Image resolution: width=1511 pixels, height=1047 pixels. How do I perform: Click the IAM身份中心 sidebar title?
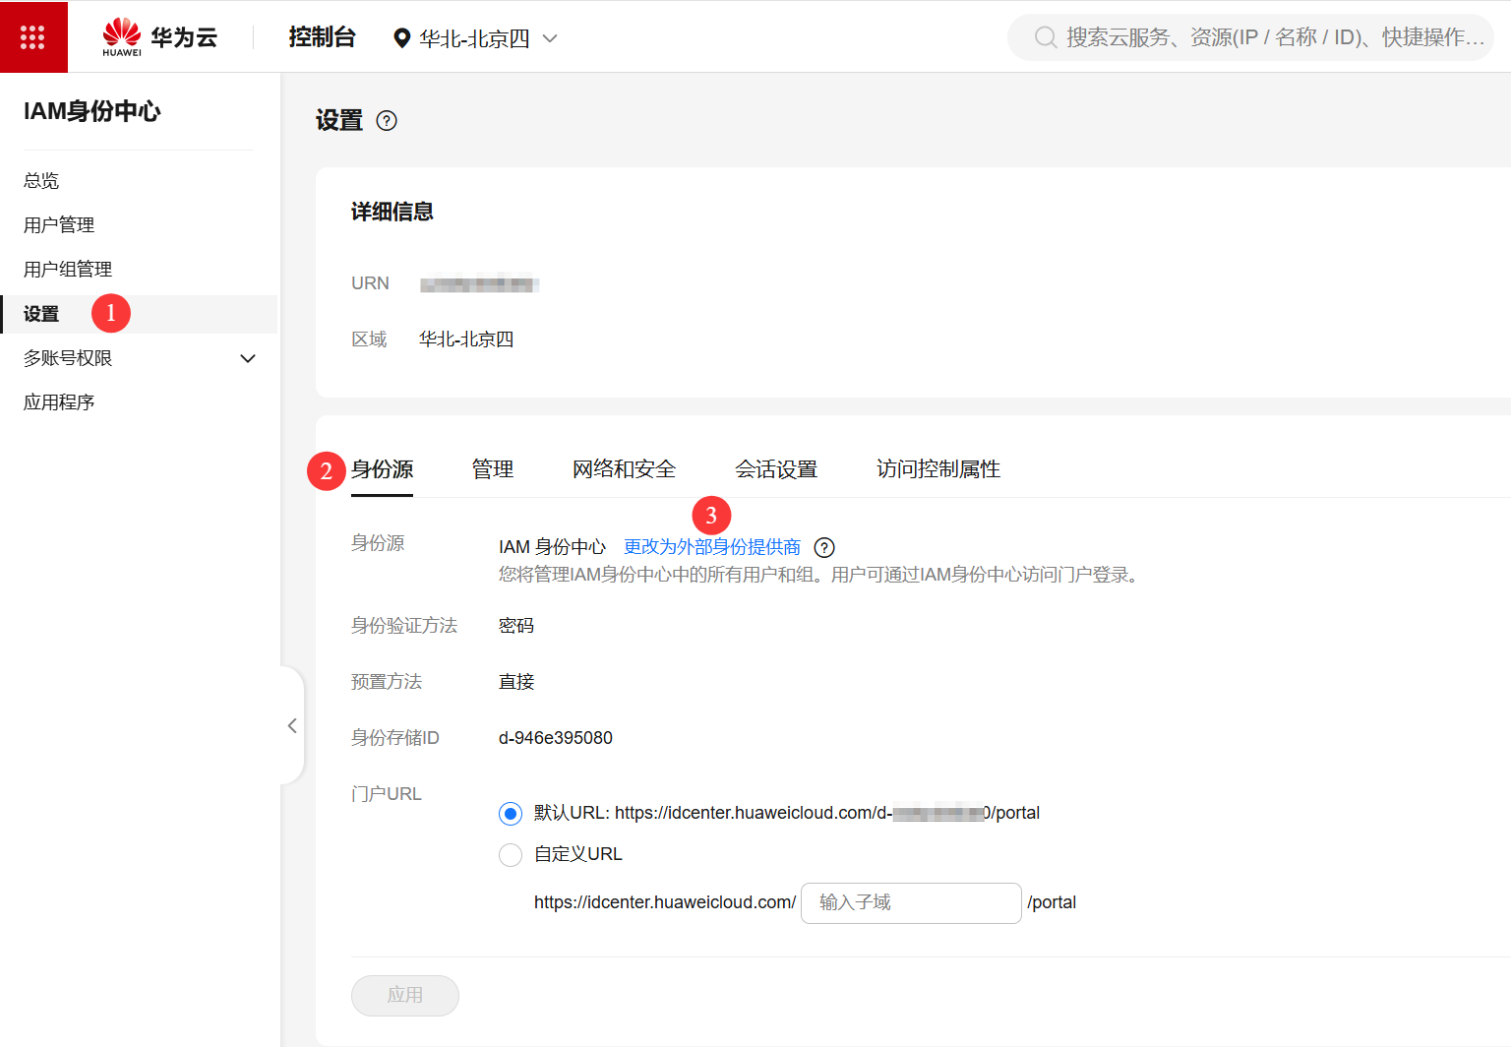pyautogui.click(x=92, y=111)
